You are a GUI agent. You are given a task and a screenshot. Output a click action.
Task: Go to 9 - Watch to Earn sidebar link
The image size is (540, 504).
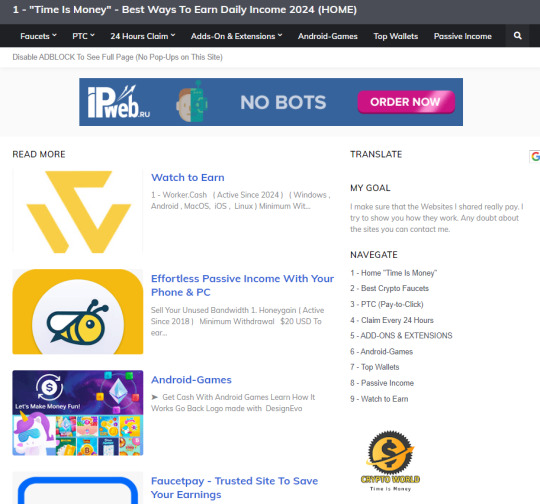[x=379, y=399]
